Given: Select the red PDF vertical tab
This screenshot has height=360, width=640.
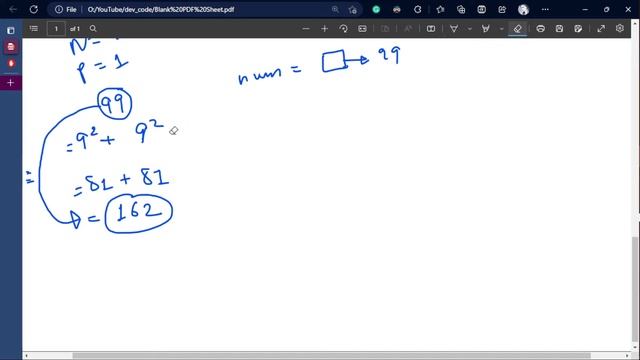Looking at the screenshot, I should tap(11, 47).
